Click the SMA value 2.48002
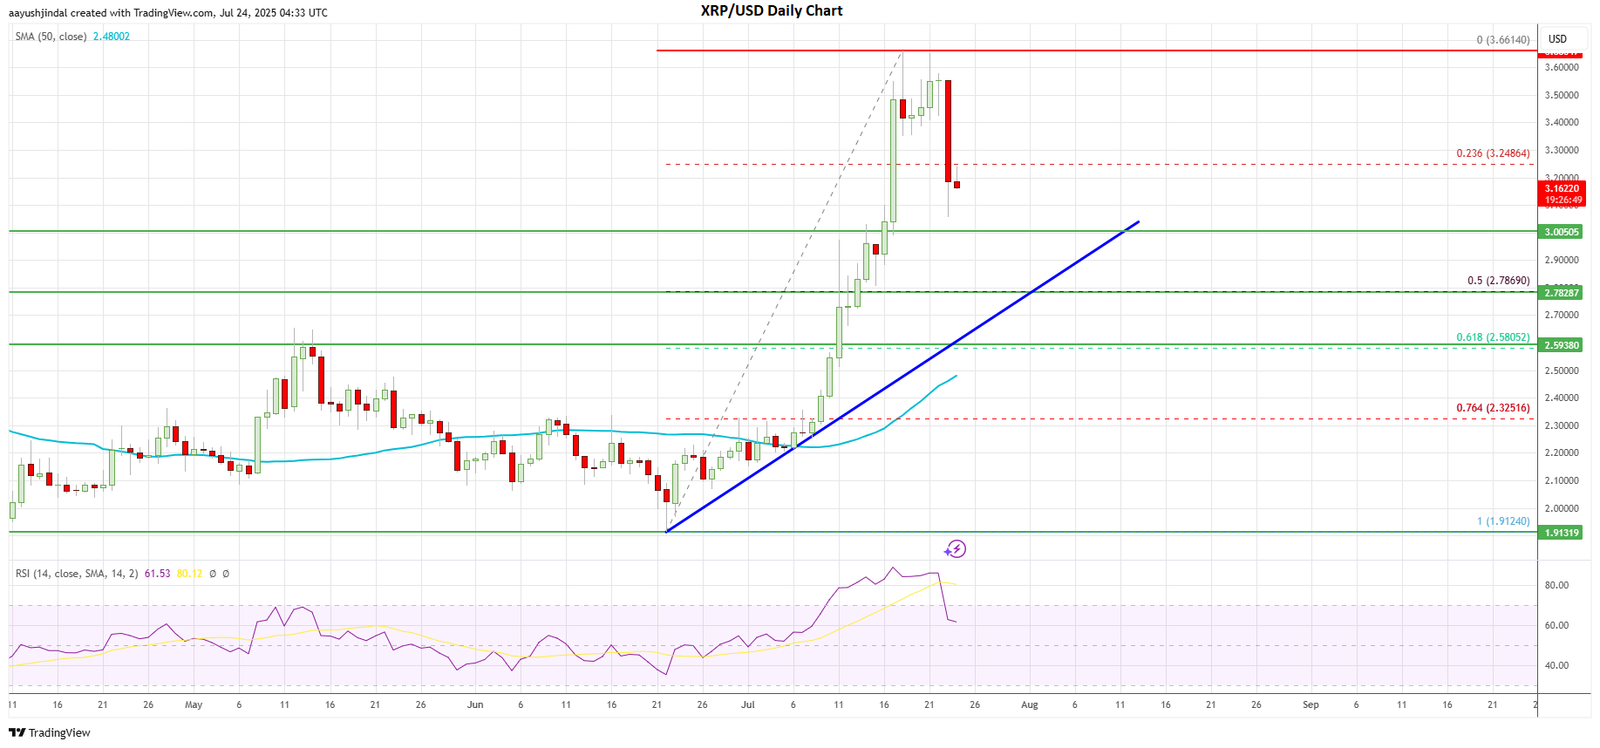 (111, 37)
